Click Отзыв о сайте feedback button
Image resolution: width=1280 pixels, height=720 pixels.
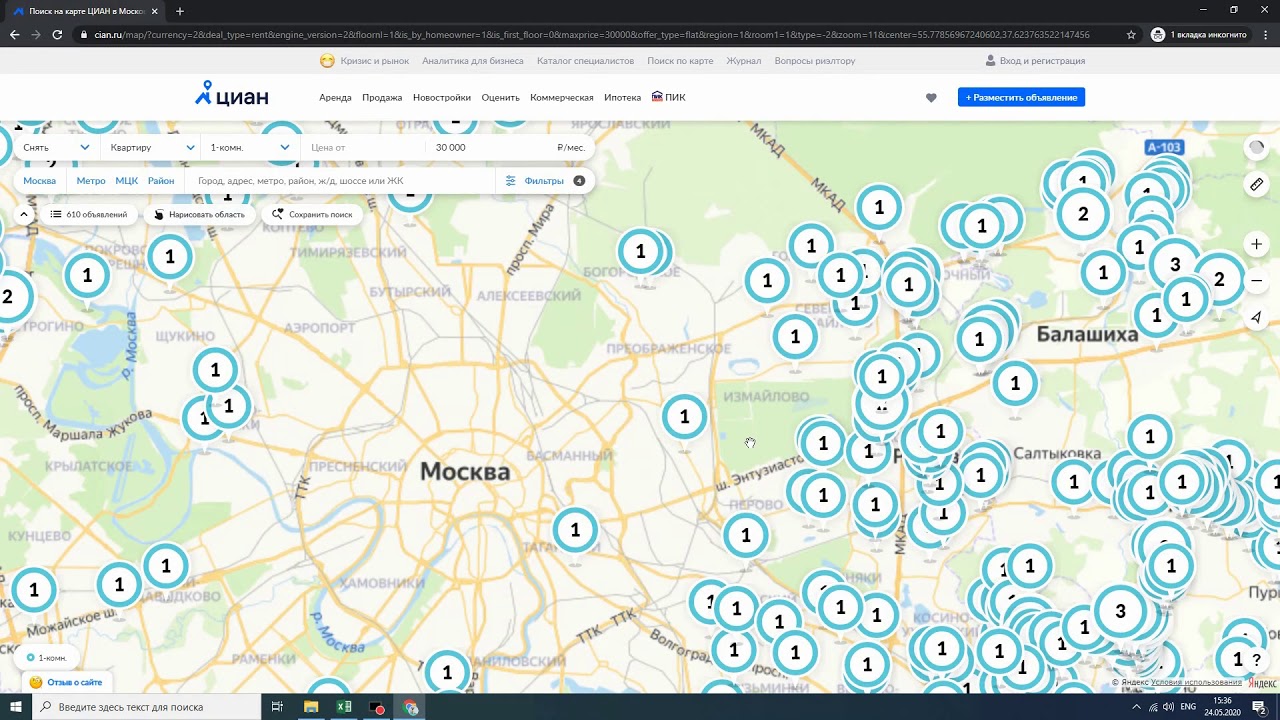tap(66, 682)
